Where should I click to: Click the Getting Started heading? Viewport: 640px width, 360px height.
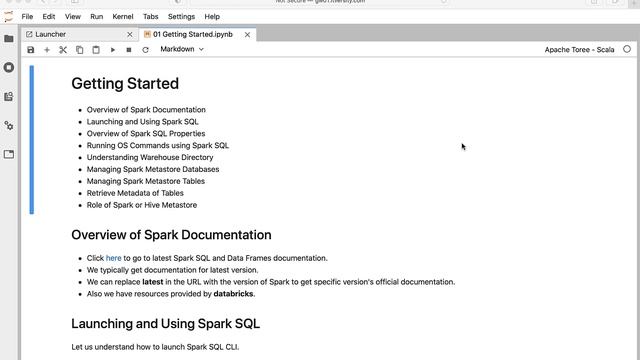click(x=125, y=84)
